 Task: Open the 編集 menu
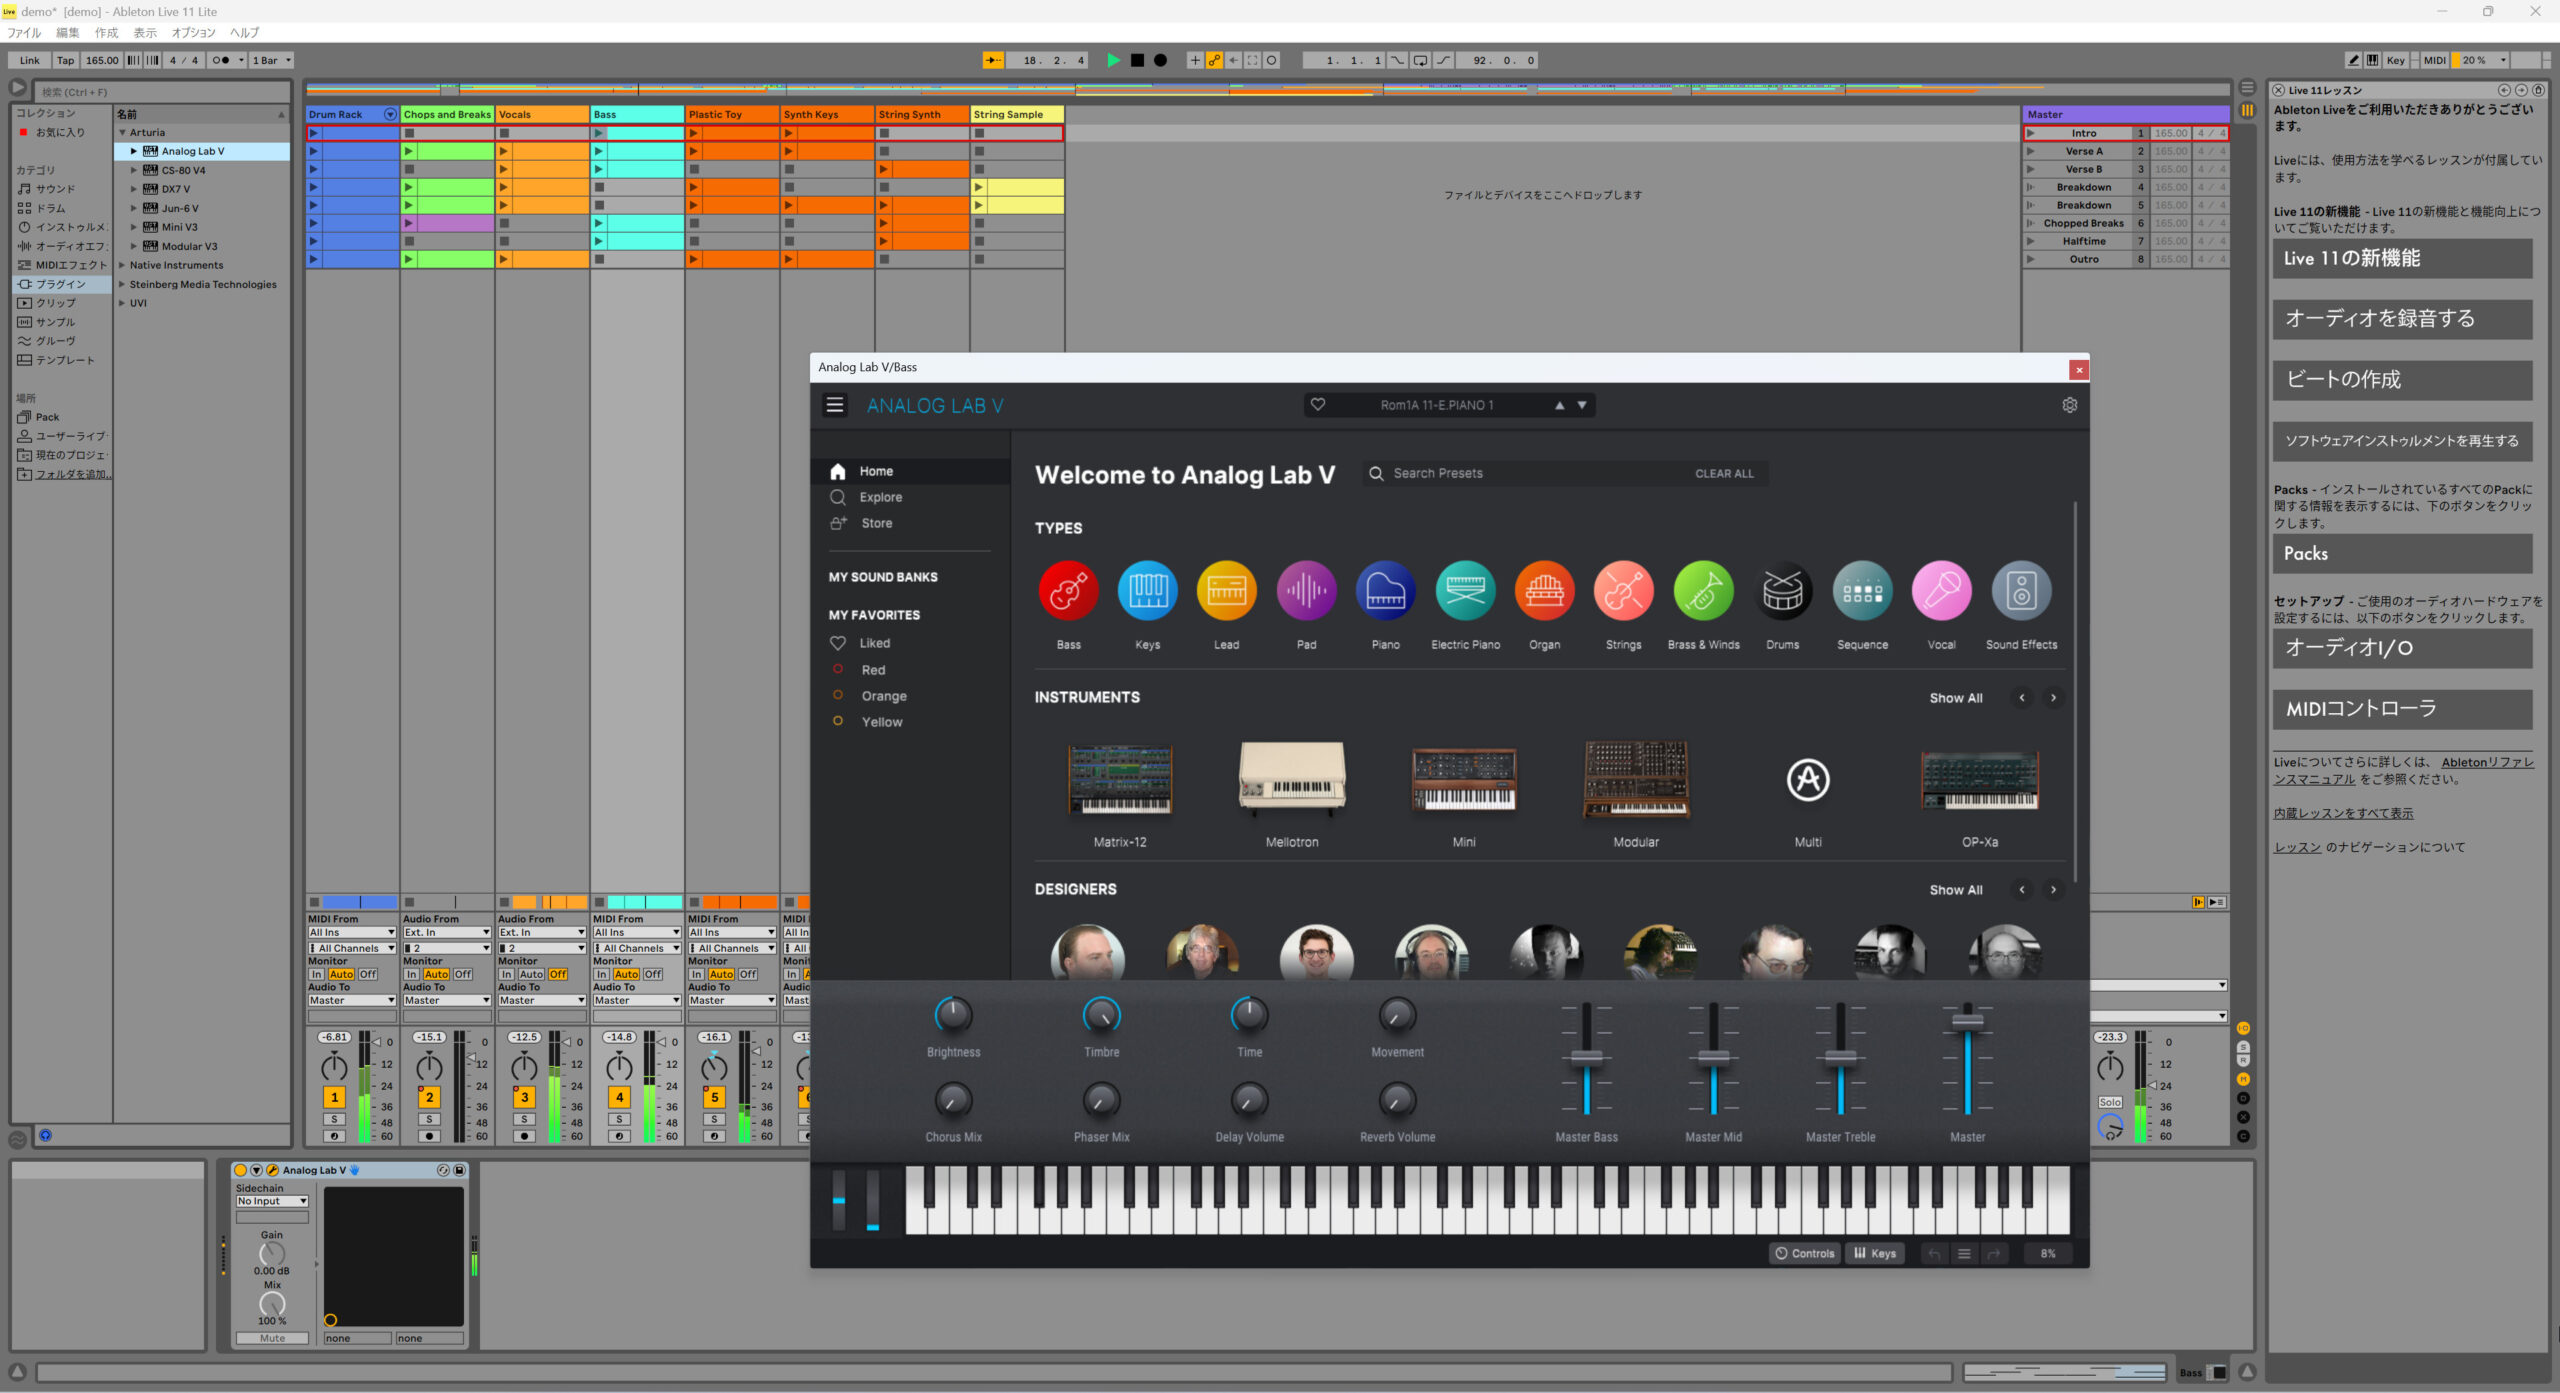point(67,32)
